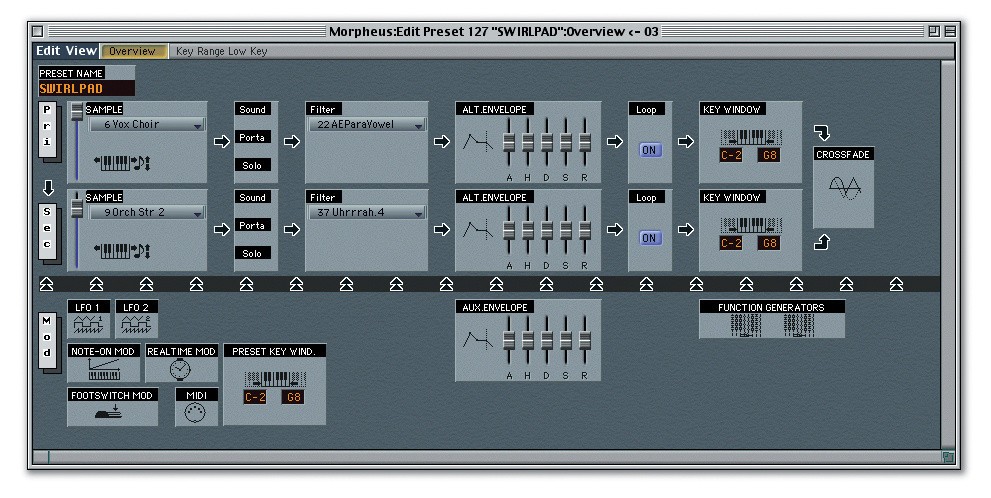991x498 pixels.
Task: Click primary envelope Attack (A) slider
Action: 509,144
